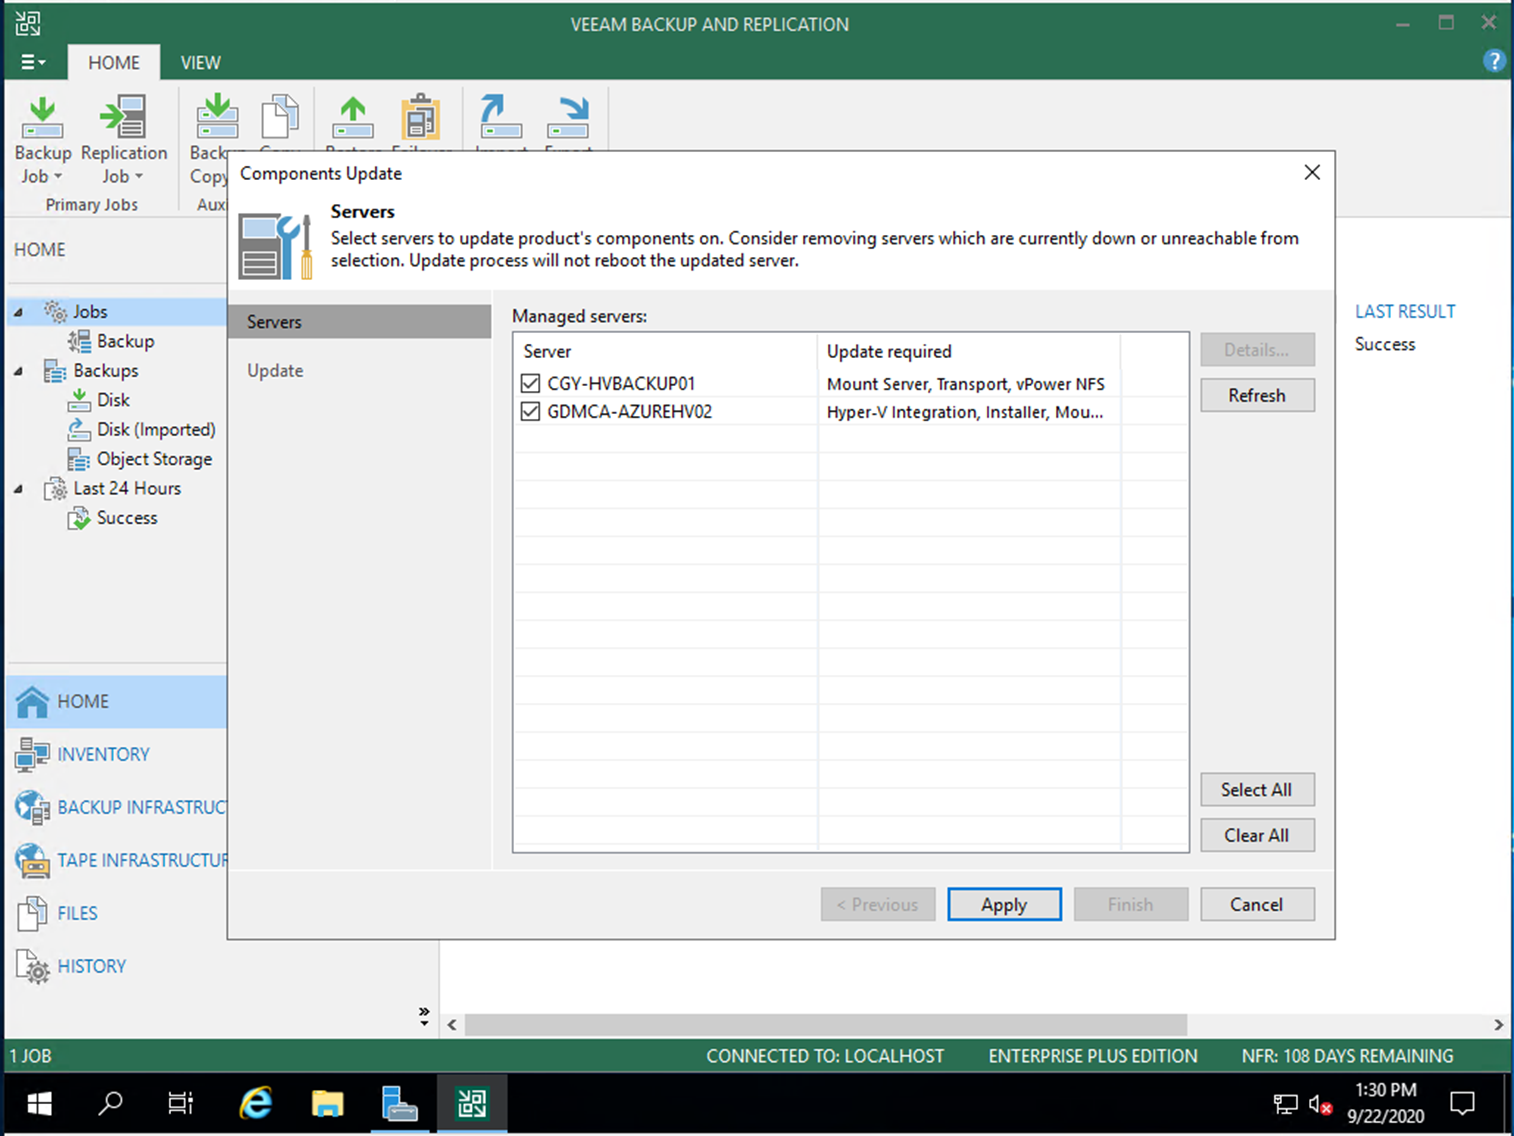Click 'Mount Server, Transport, vPower NFS' cell

click(966, 384)
